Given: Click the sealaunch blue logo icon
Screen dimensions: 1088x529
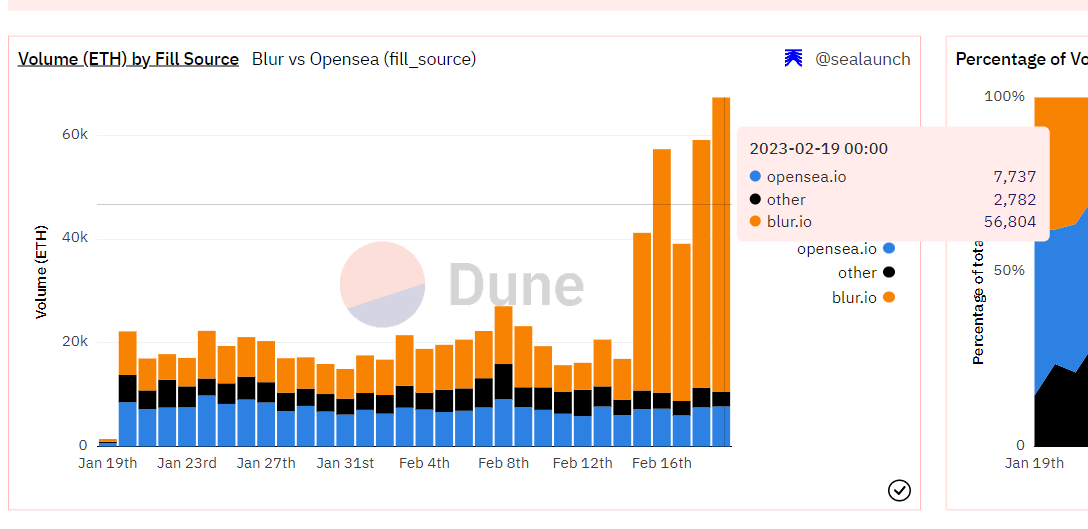Looking at the screenshot, I should 793,59.
